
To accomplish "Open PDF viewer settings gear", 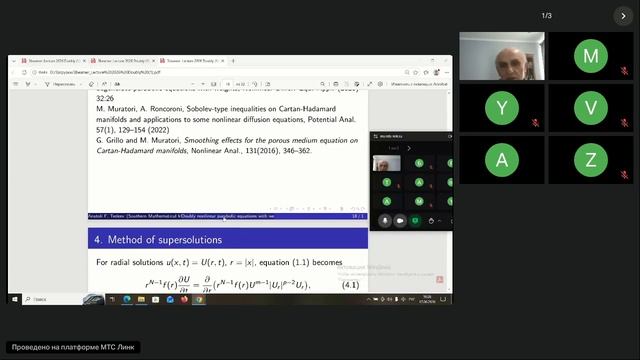I will click(x=380, y=84).
